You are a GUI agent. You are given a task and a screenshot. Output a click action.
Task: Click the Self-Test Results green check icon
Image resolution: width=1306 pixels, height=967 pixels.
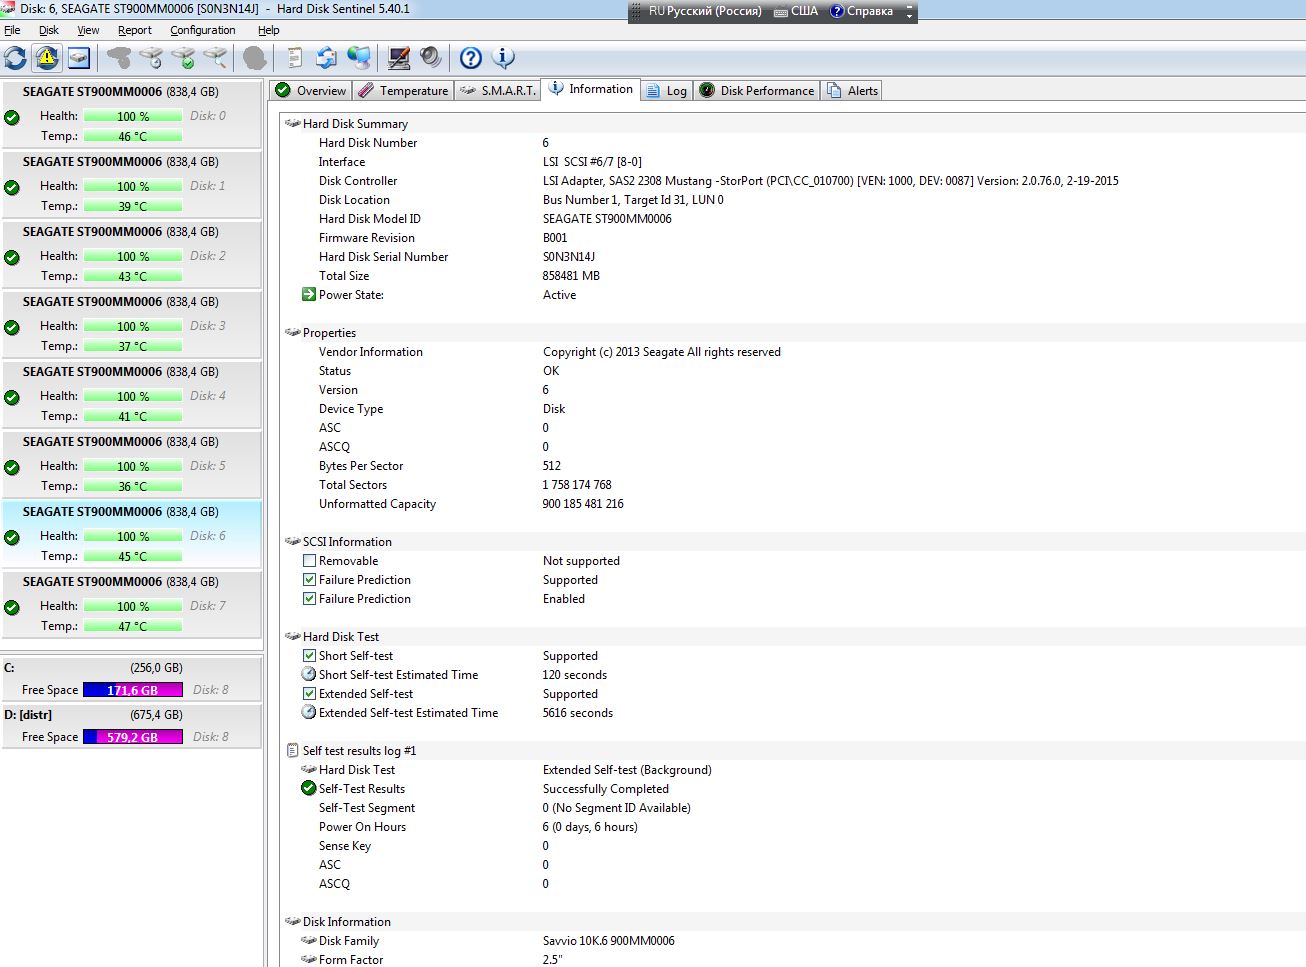[x=309, y=788]
